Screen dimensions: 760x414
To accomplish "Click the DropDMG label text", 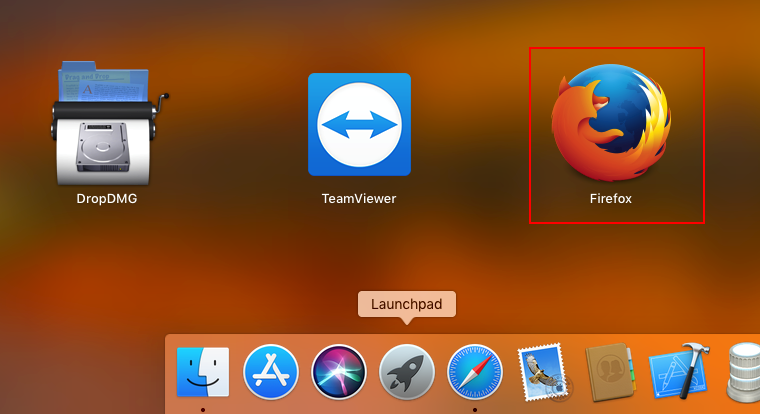I will tap(107, 199).
